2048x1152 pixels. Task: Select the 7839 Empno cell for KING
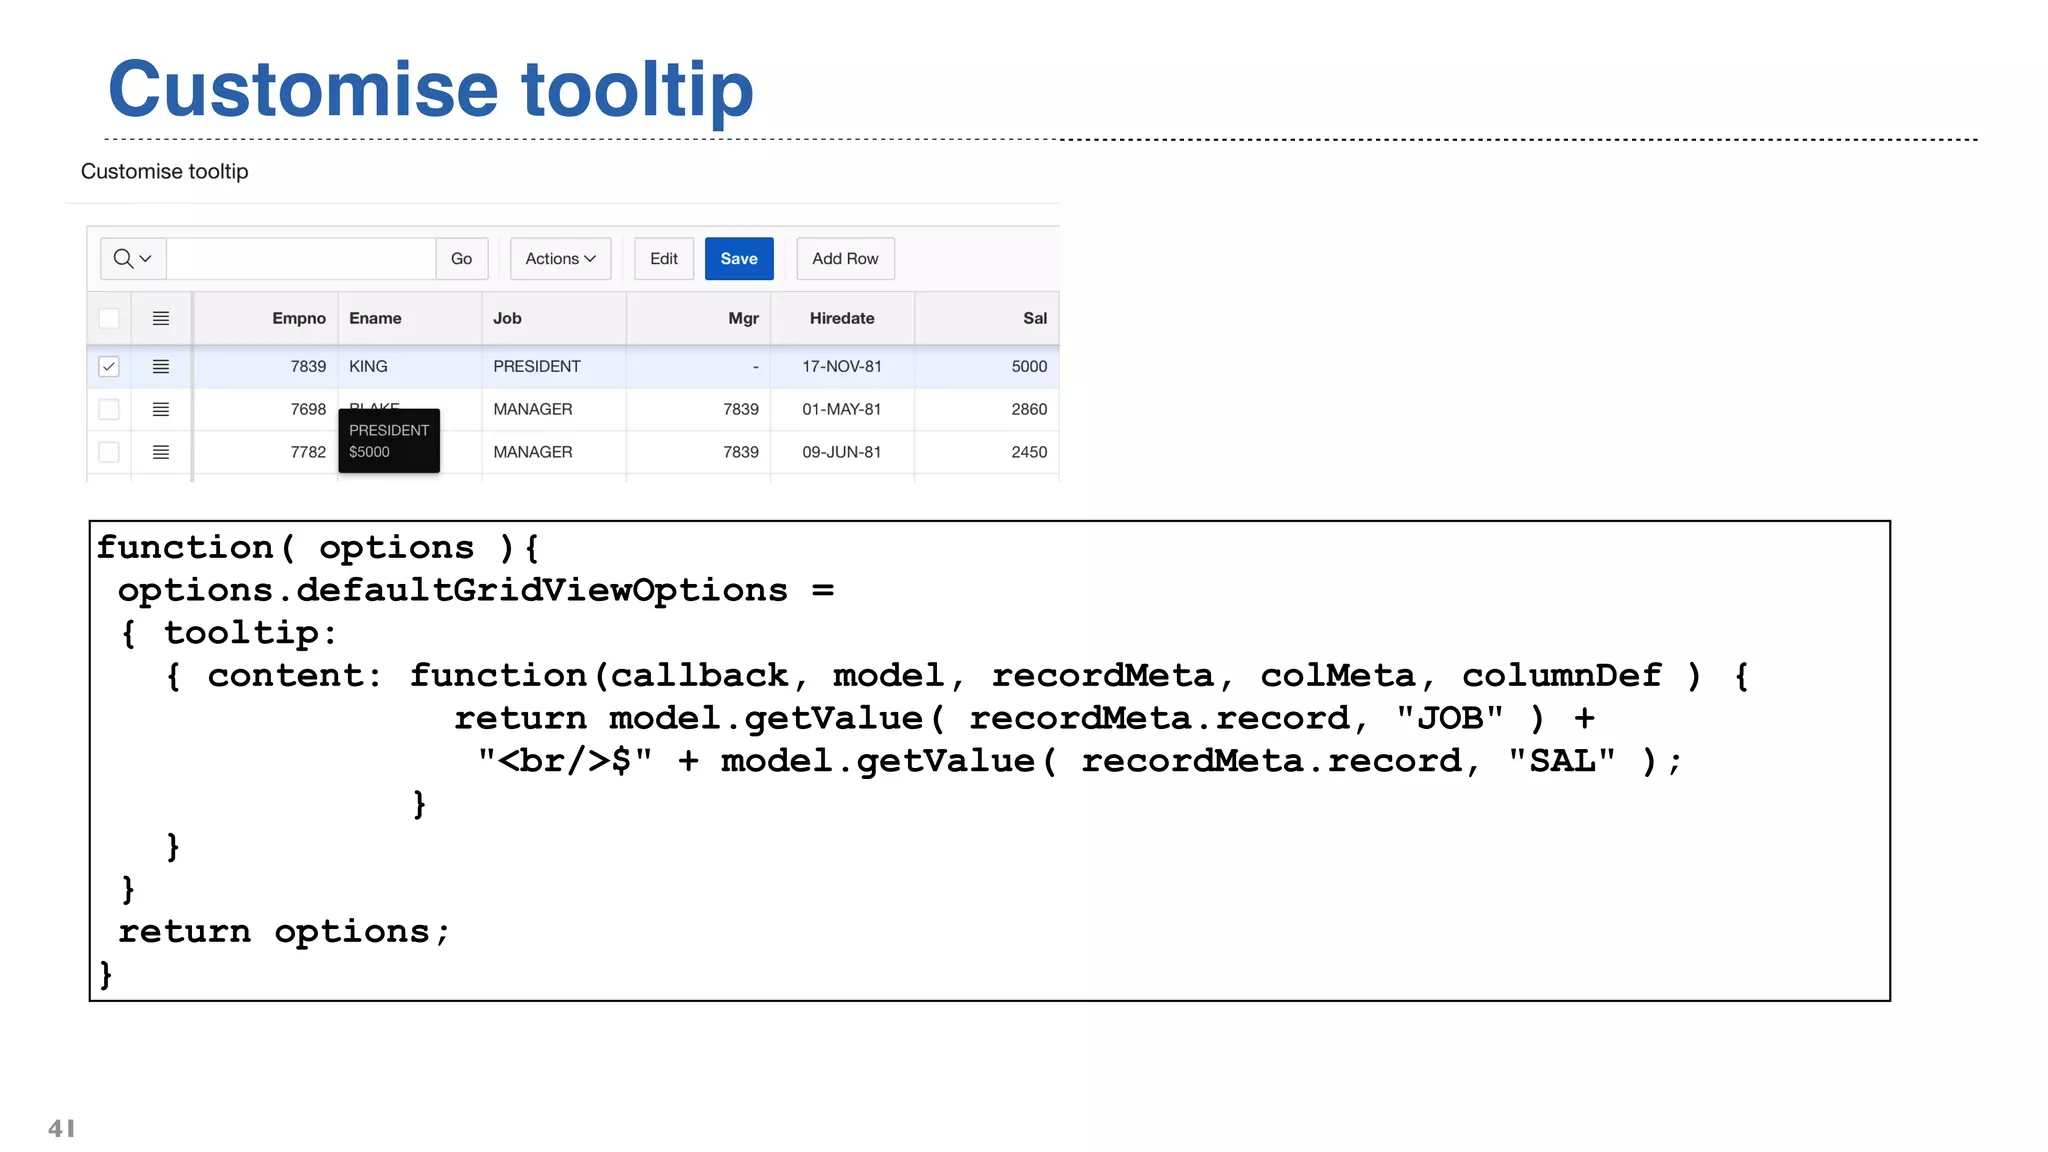[x=265, y=367]
